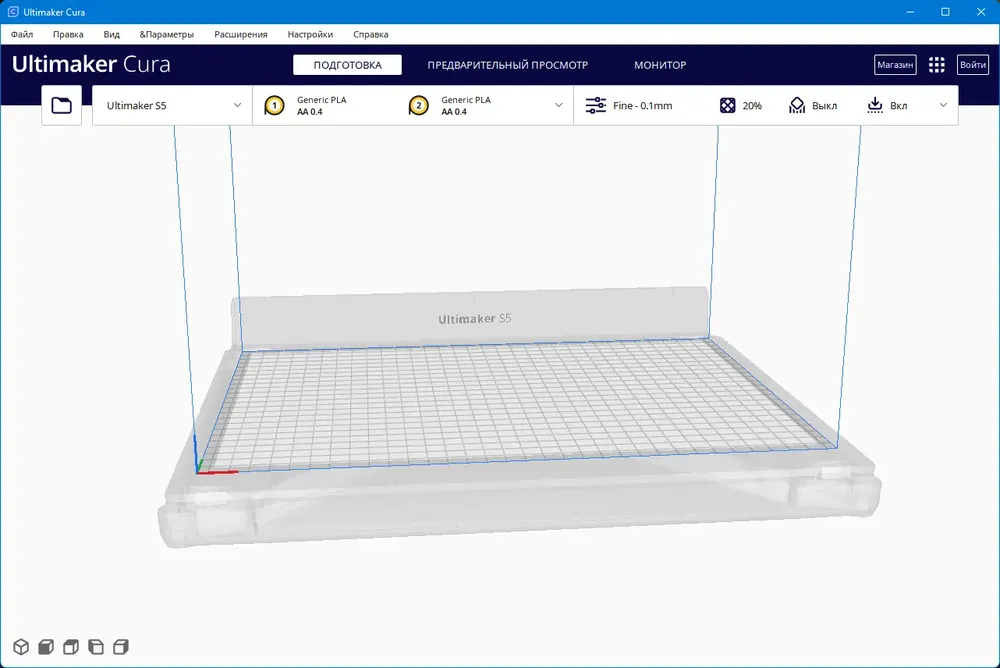Open the application switcher grid icon
The height and width of the screenshot is (668, 1000).
click(x=936, y=64)
